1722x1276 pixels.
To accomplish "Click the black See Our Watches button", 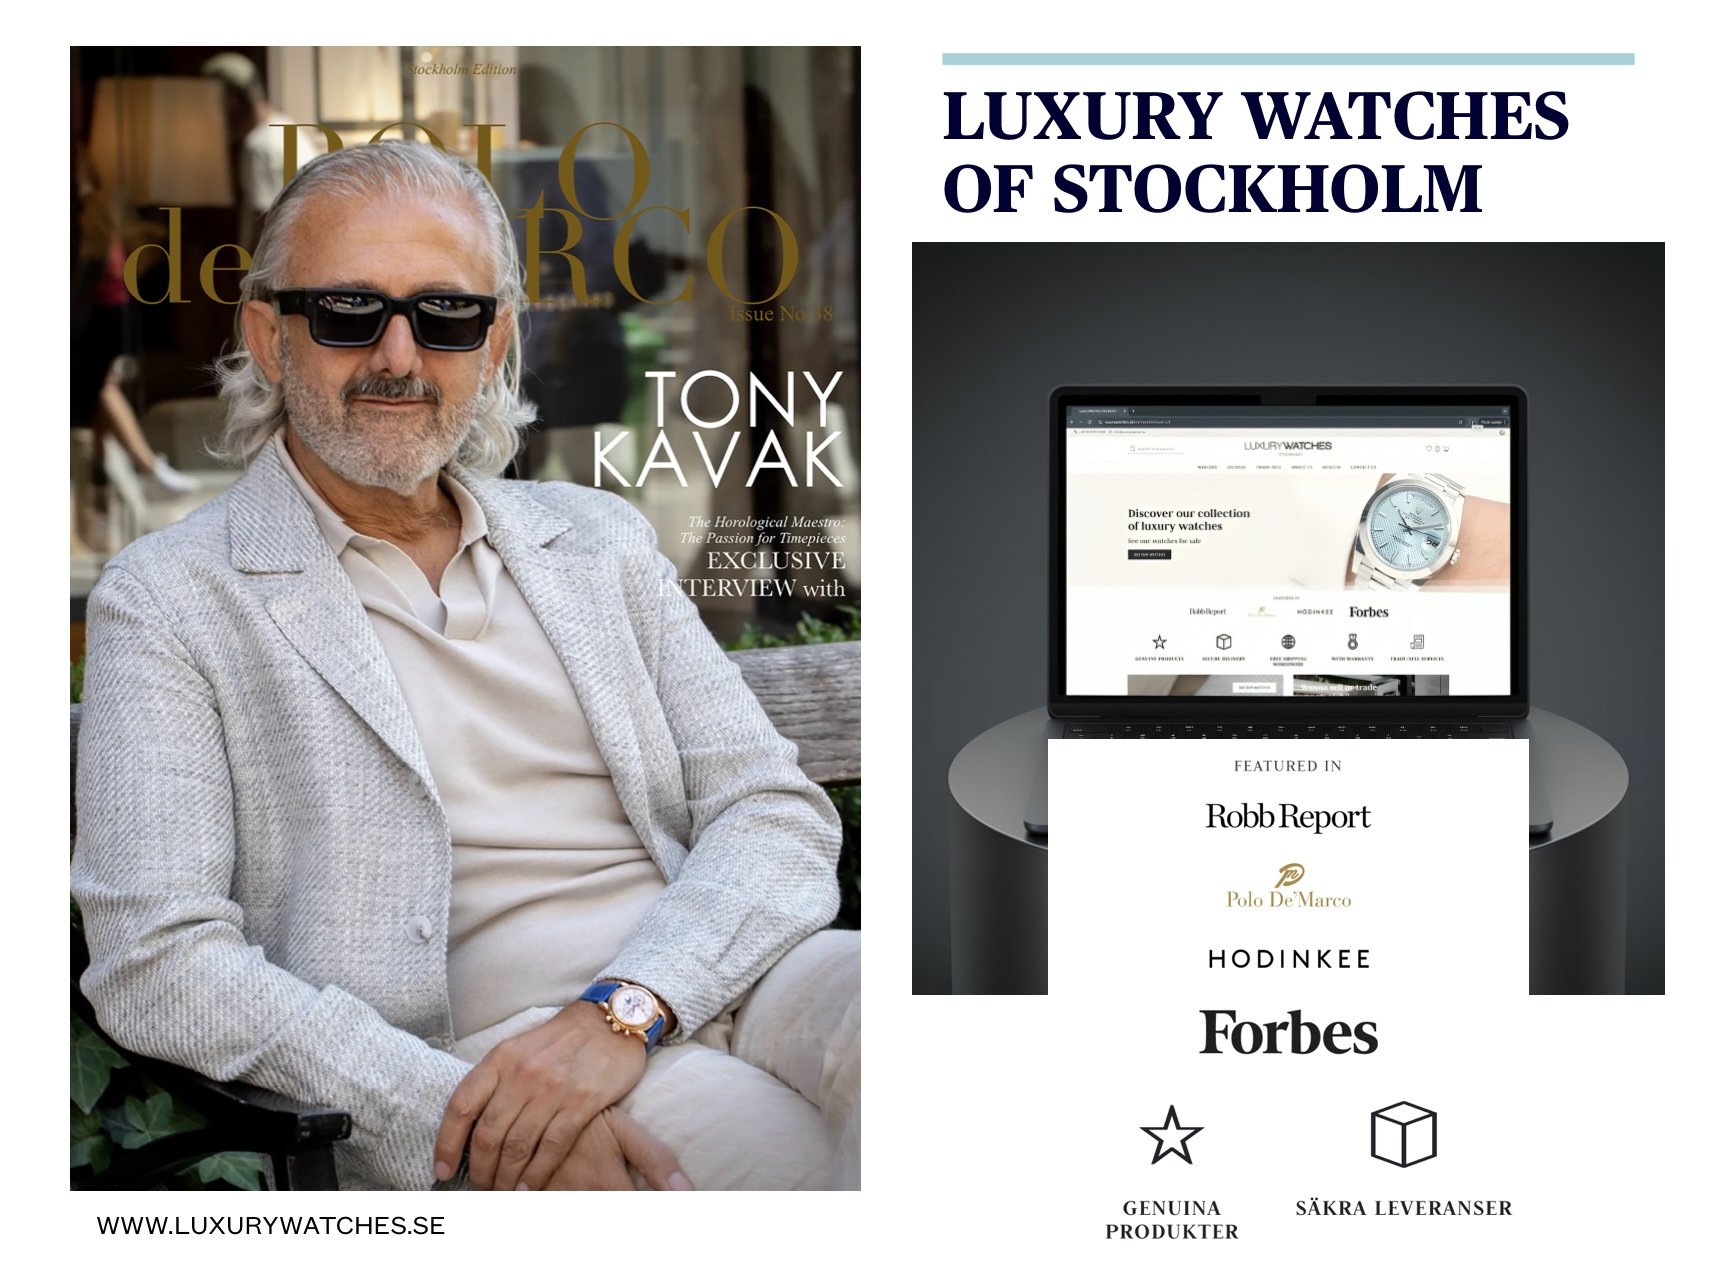I will point(1150,554).
